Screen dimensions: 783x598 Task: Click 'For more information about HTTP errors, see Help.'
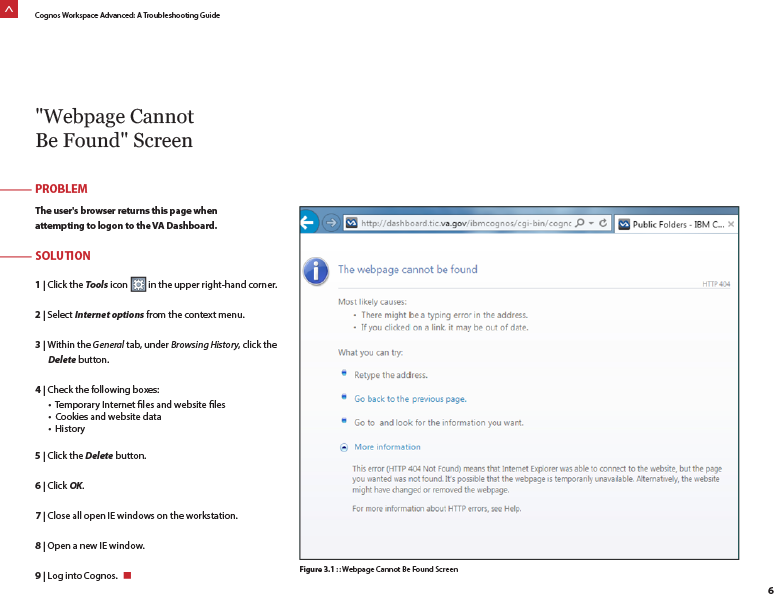[x=436, y=509]
